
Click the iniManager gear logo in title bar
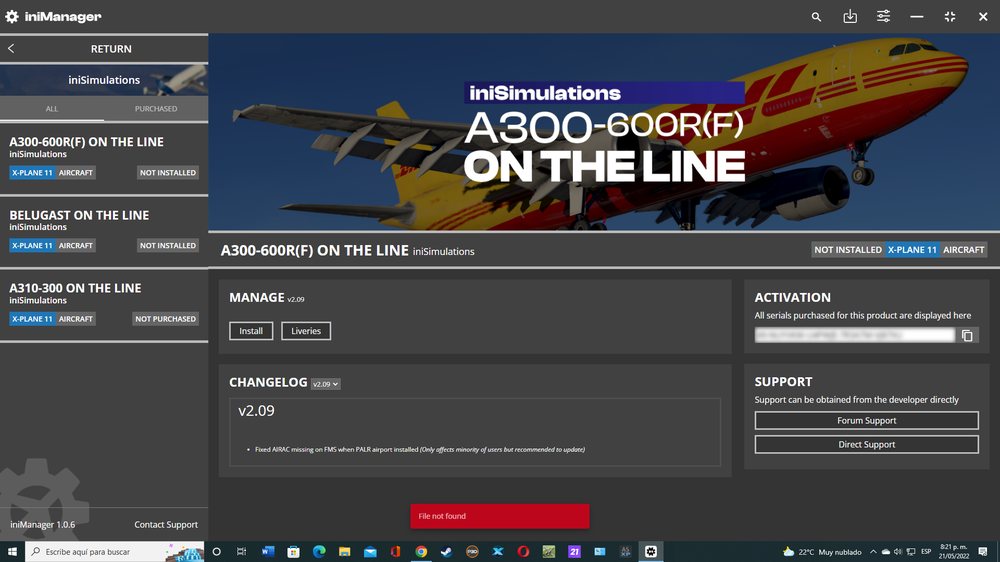click(12, 17)
